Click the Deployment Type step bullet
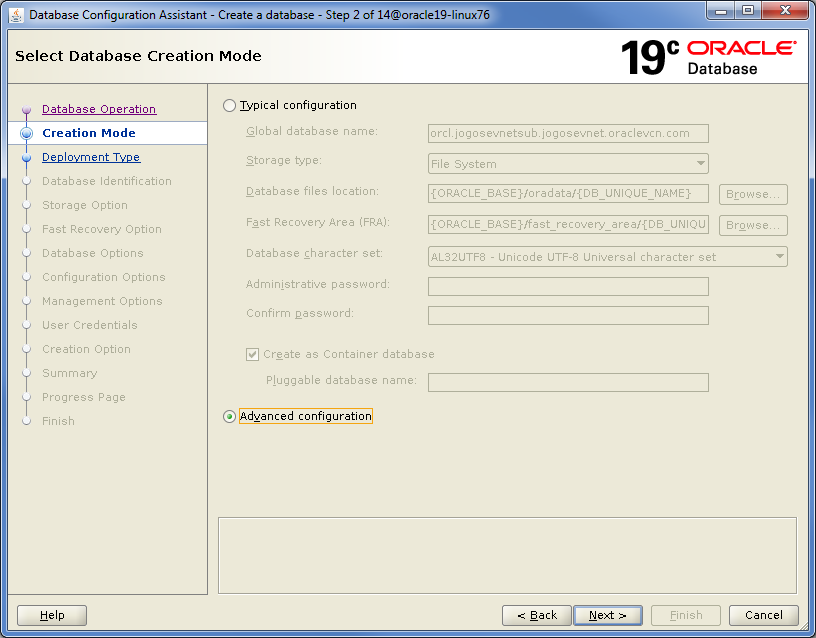816x638 pixels. 27,157
